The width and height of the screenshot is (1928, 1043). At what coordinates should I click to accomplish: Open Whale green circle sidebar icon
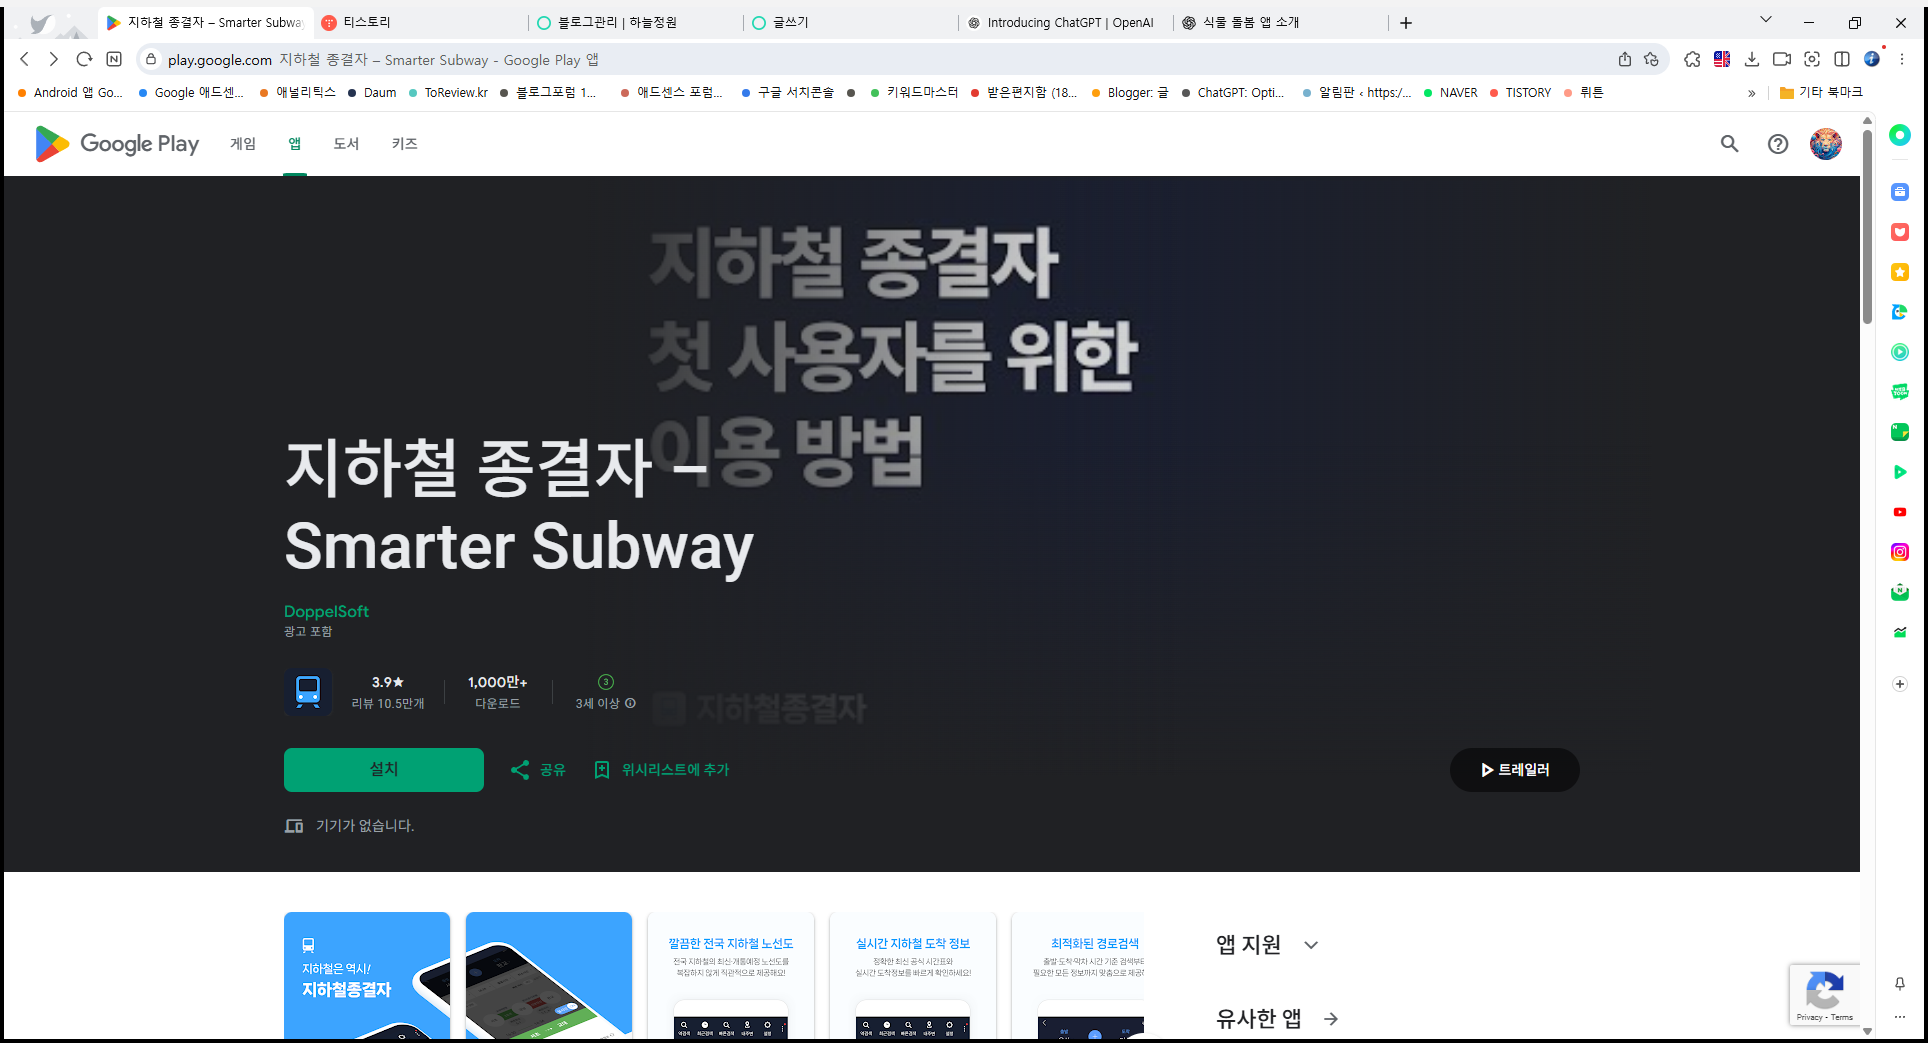click(1900, 135)
